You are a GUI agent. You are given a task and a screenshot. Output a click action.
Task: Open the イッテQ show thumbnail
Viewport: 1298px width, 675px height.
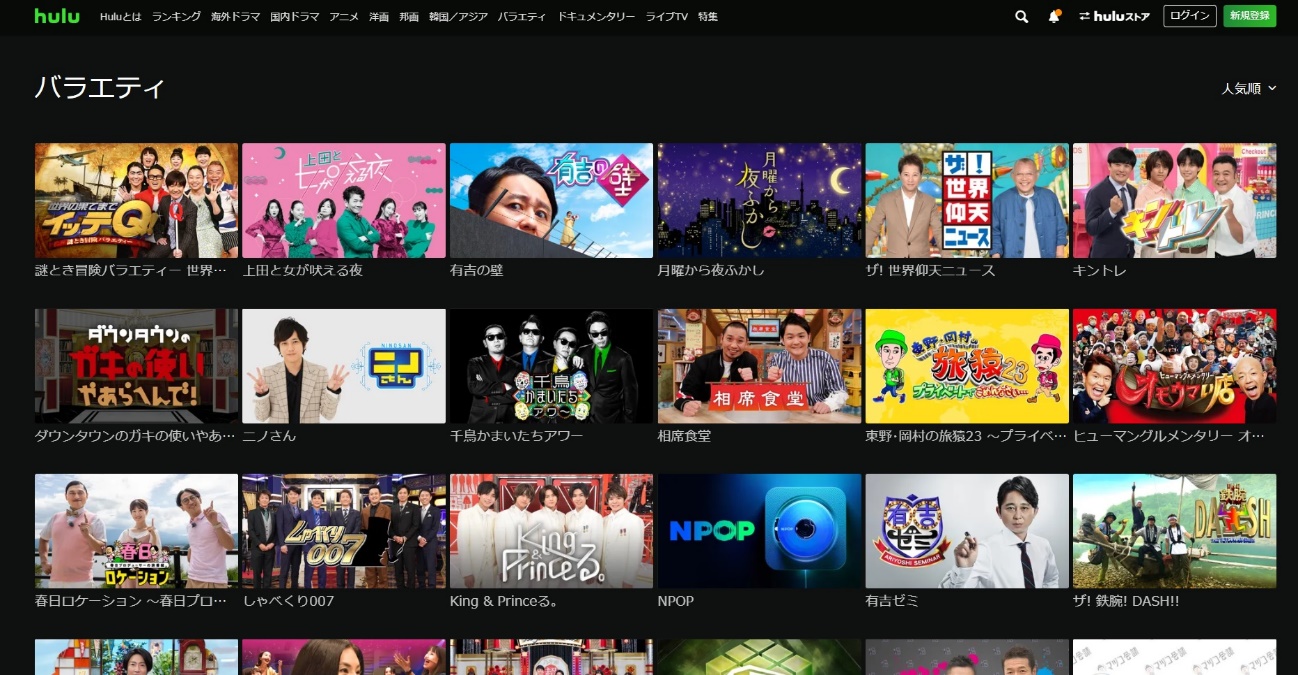pos(136,200)
